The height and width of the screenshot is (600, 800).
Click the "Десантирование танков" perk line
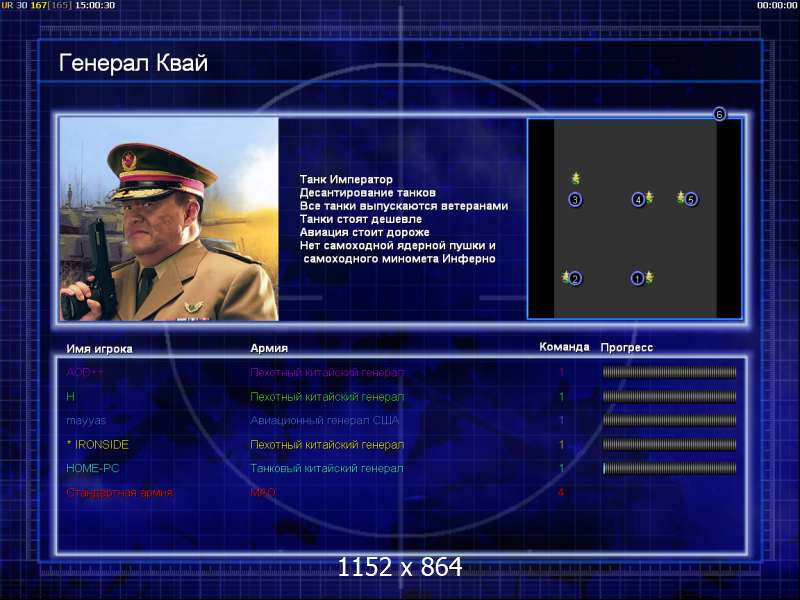pyautogui.click(x=368, y=193)
